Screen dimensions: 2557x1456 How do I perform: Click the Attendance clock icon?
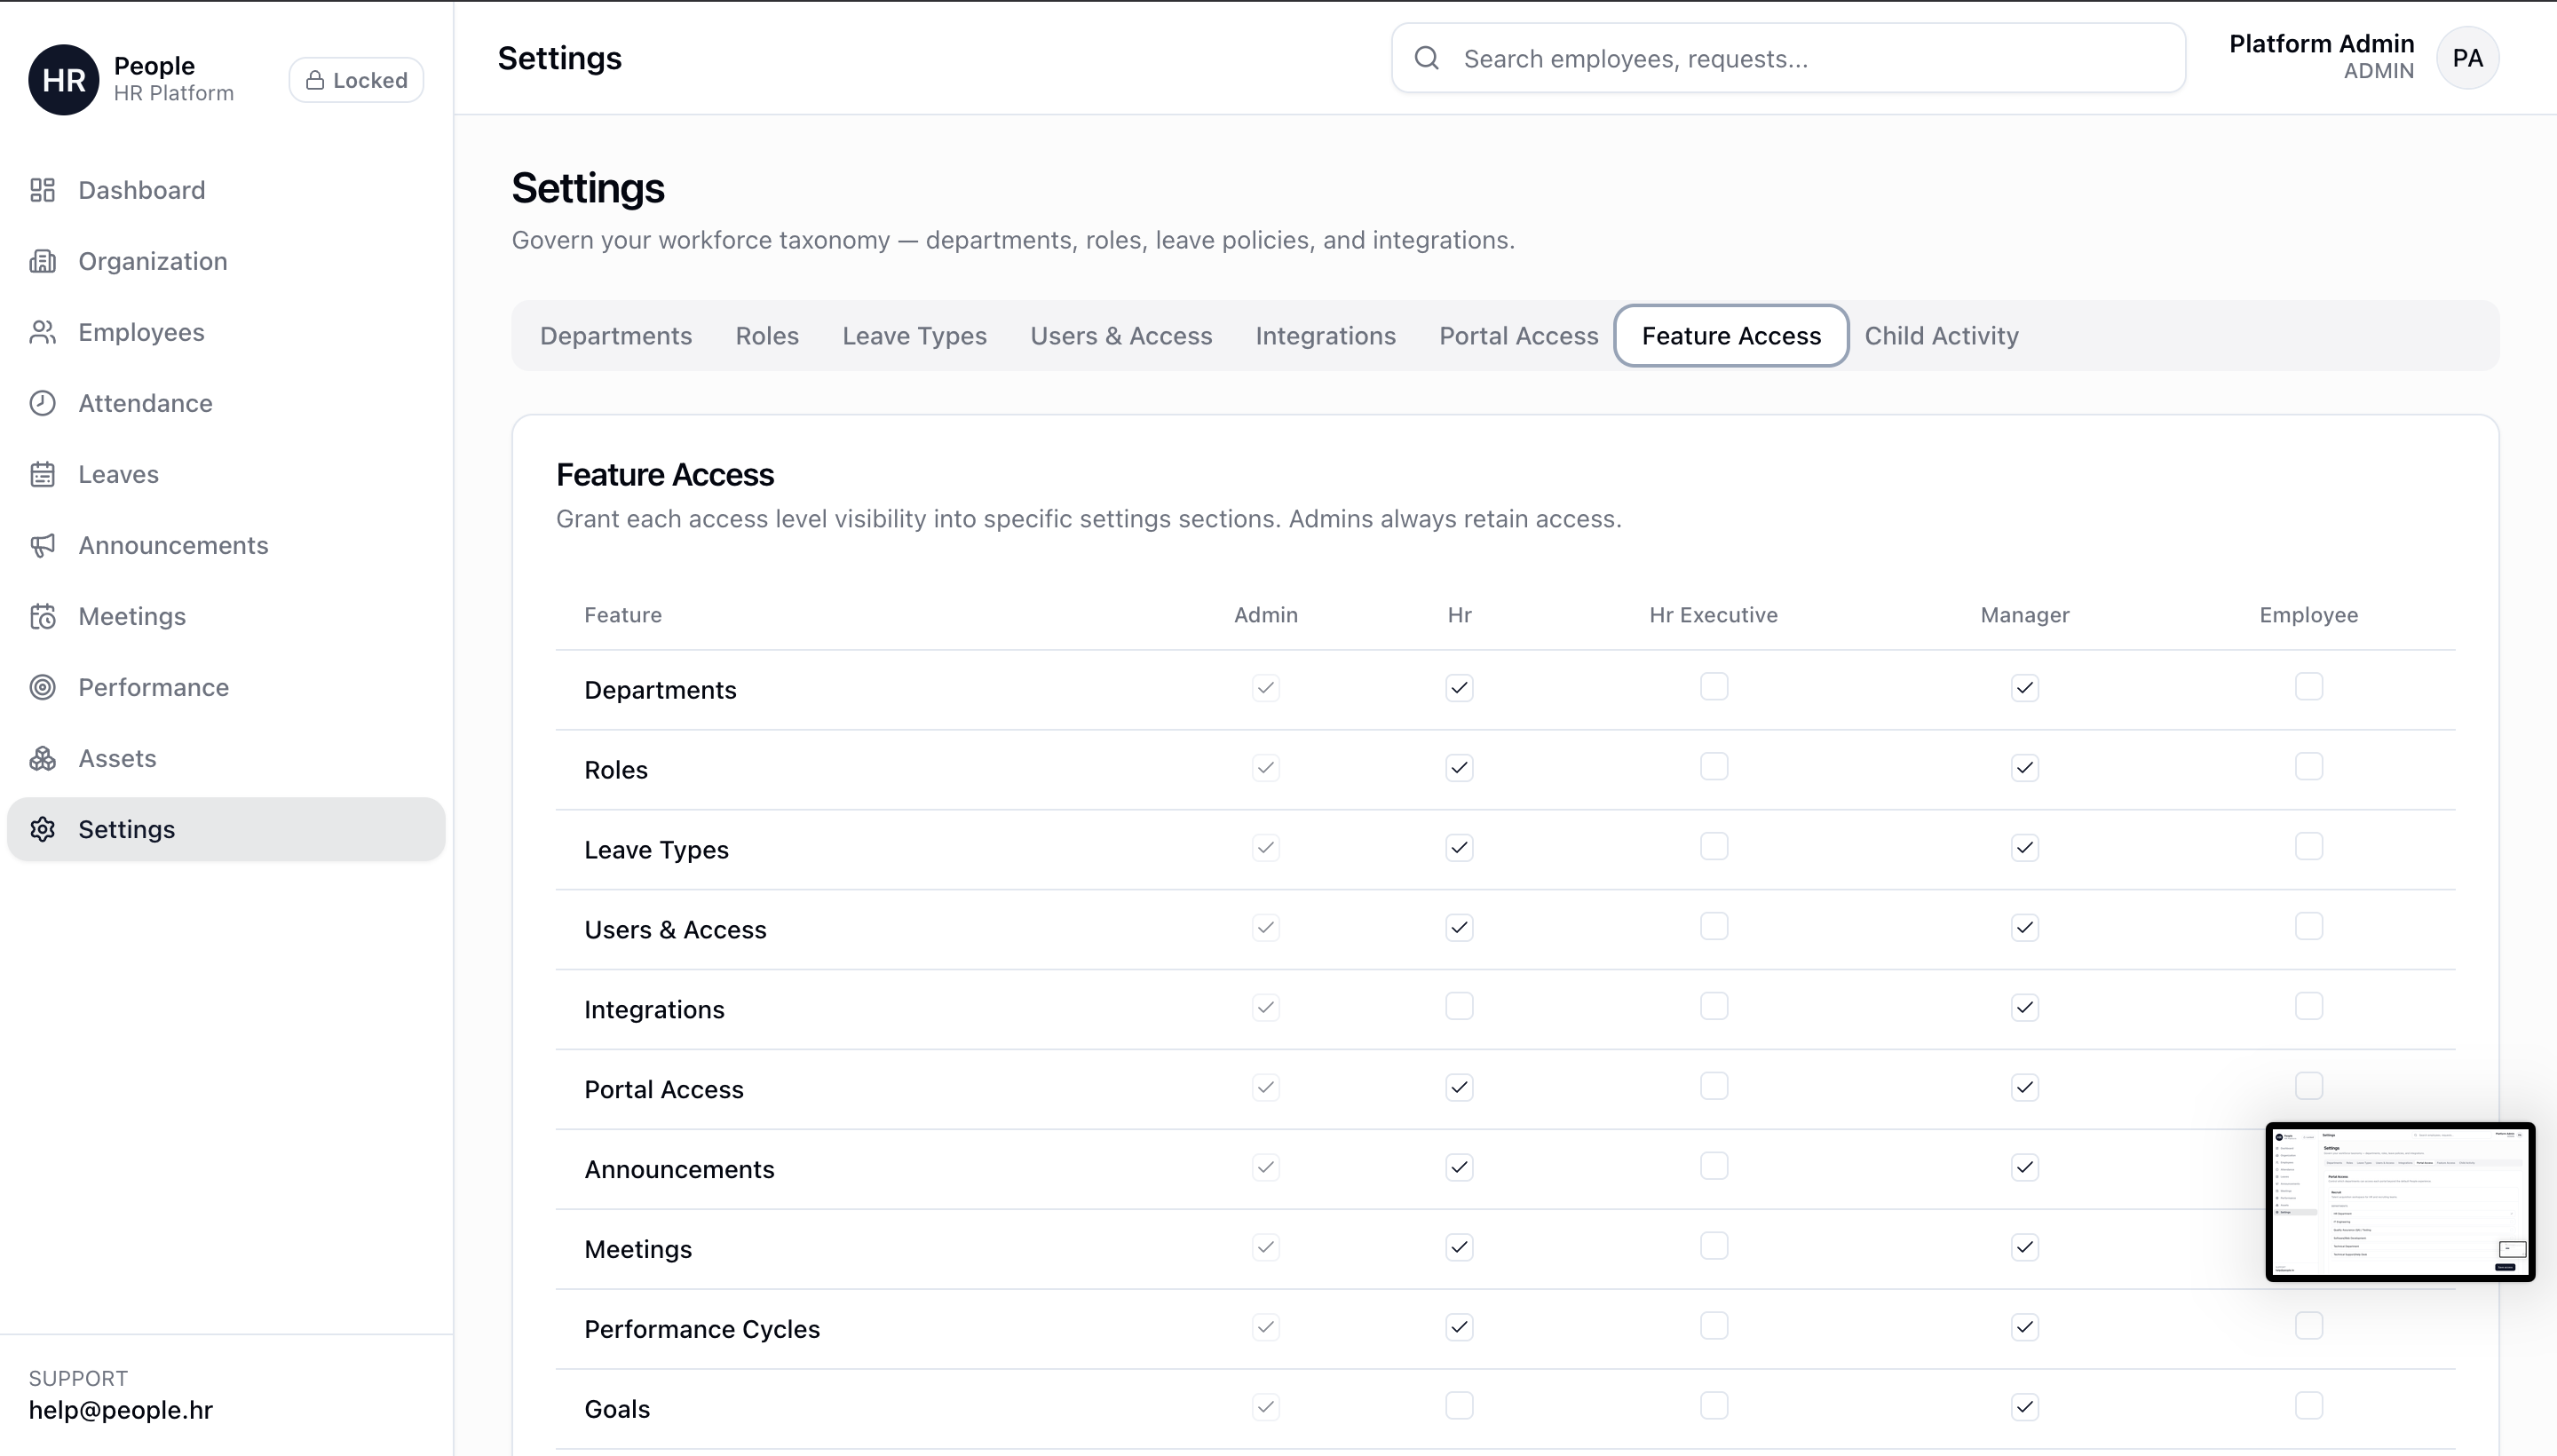(x=42, y=403)
